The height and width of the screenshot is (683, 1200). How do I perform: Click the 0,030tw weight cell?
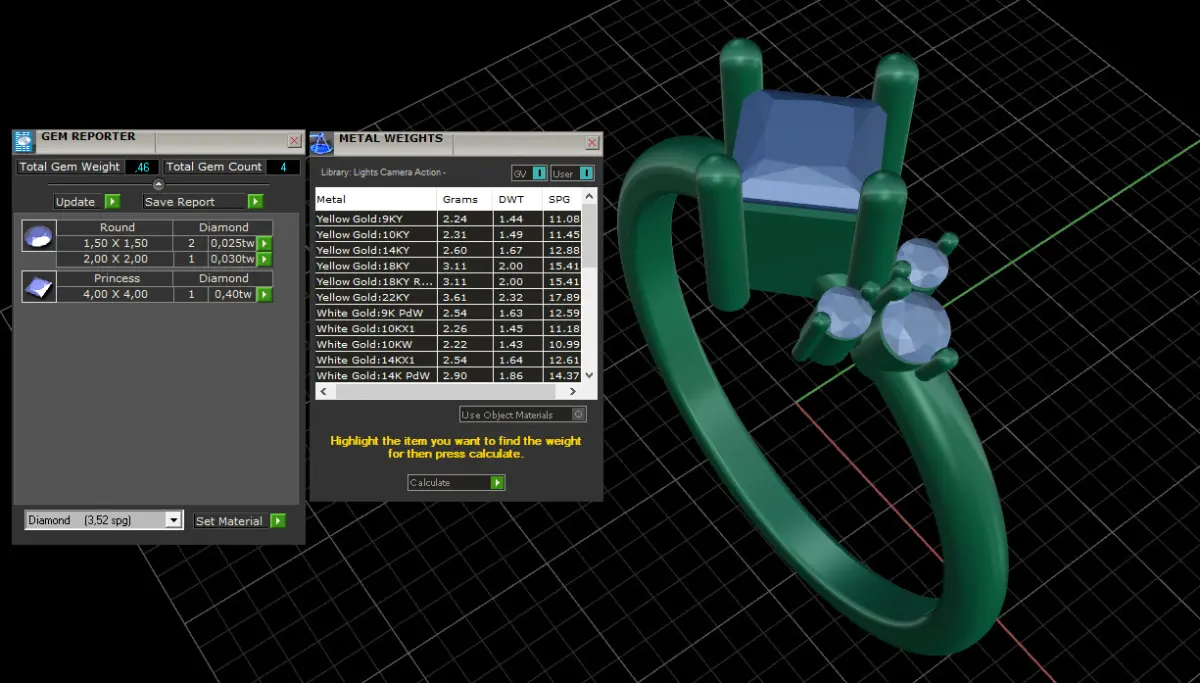tap(232, 259)
